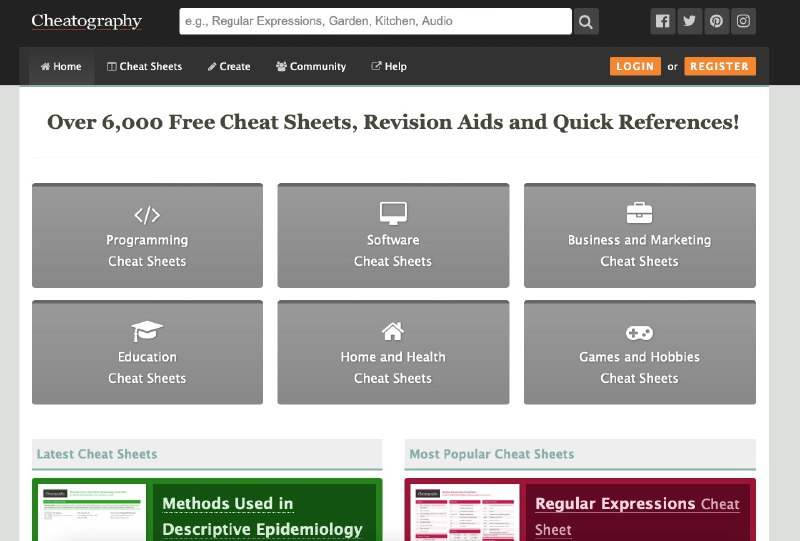This screenshot has height=541, width=800.
Task: Open Methods Used in Descriptive Epidemiology link
Action: pyautogui.click(x=262, y=517)
